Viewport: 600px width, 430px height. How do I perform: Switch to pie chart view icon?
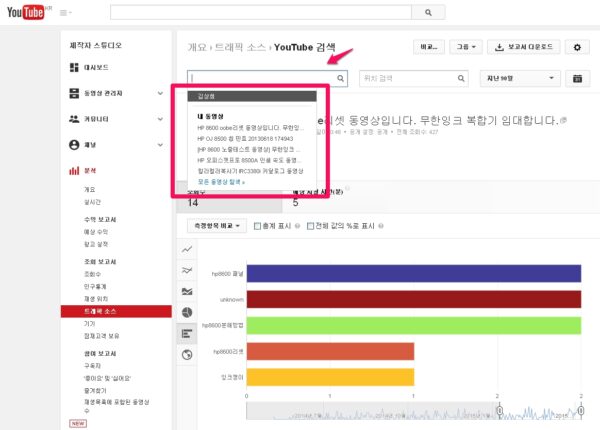click(187, 313)
